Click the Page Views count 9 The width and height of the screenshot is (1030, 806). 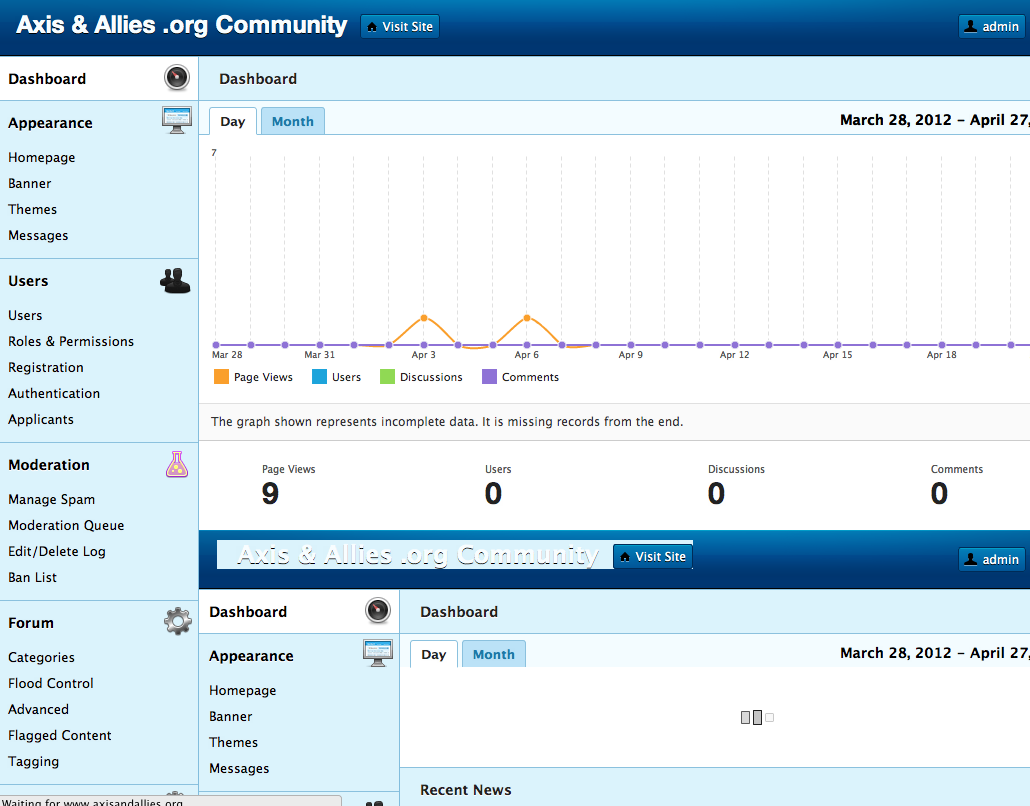pyautogui.click(x=270, y=493)
